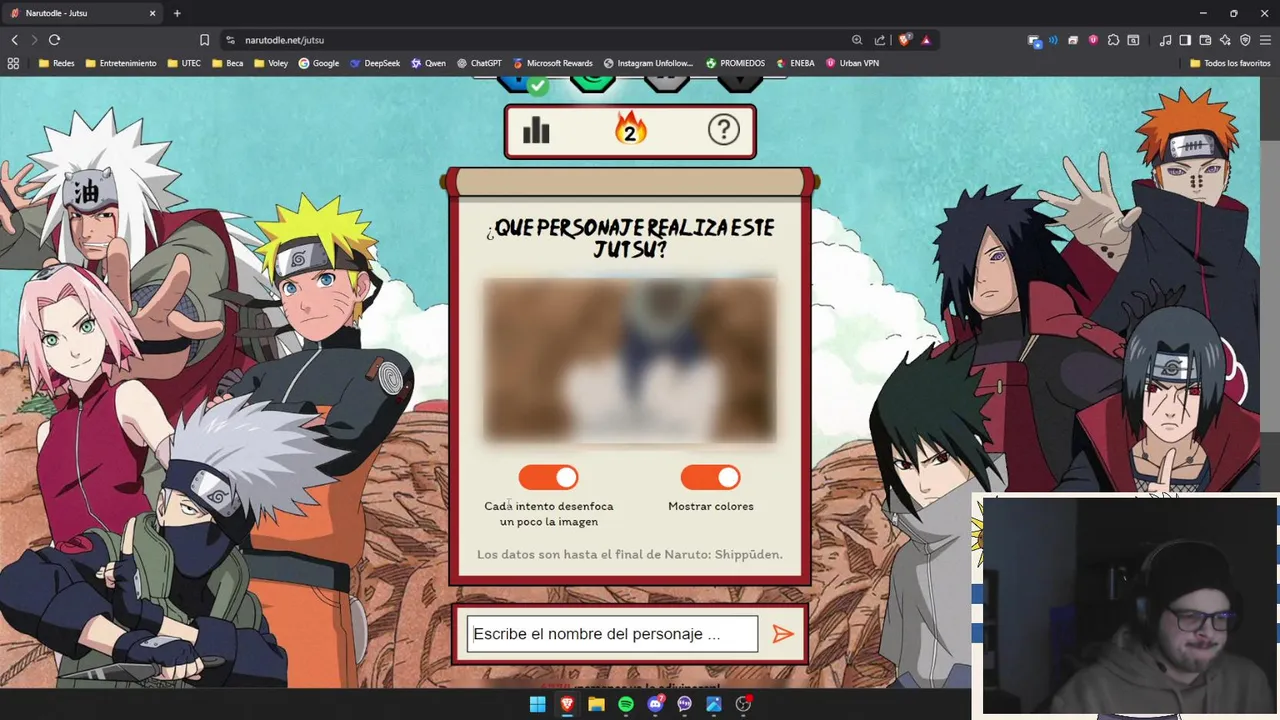
Task: Open the Brave VPN shield icon
Action: coord(1245,40)
